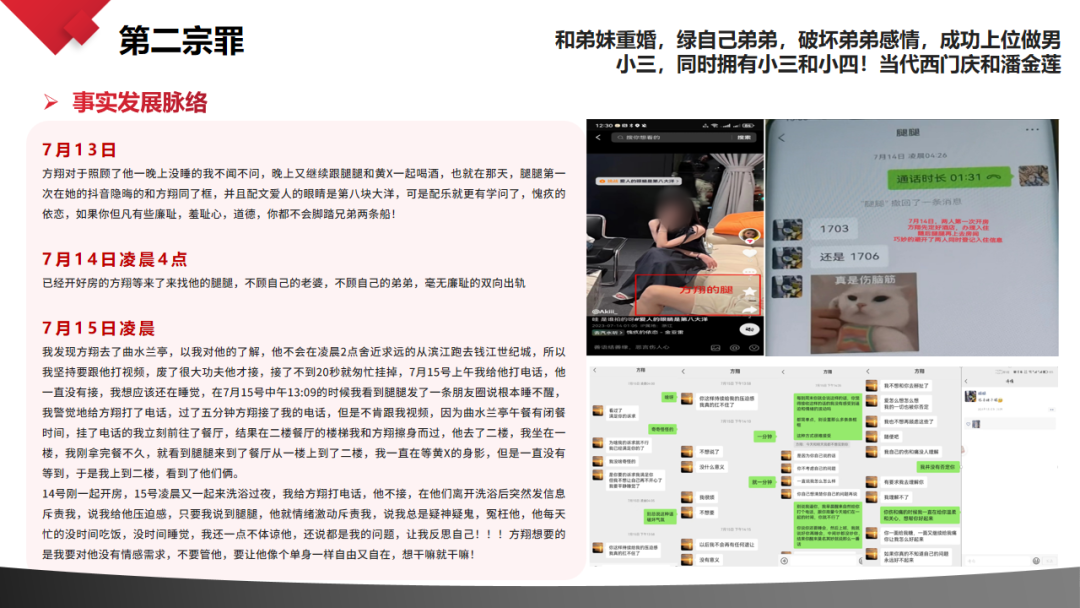1080x608 pixels.
Task: Open the cat sticker 真是伤脑筋
Action: click(864, 313)
